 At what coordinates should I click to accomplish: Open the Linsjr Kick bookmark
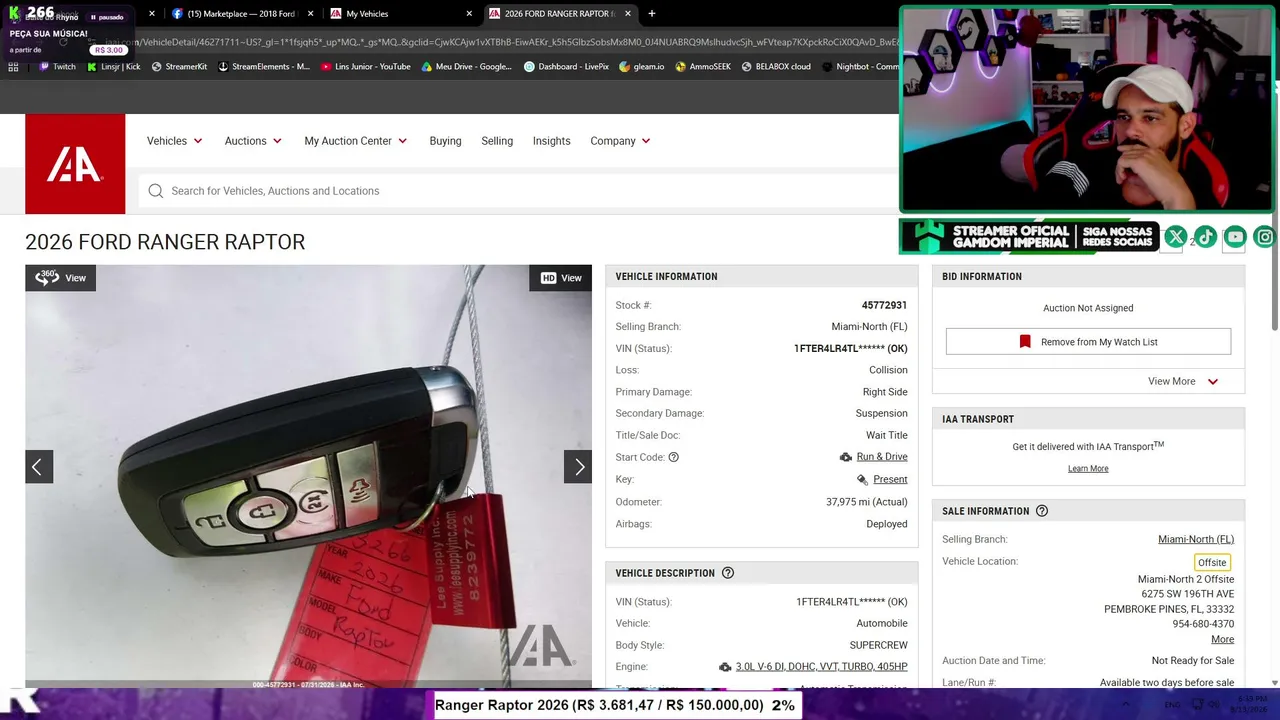click(x=114, y=67)
